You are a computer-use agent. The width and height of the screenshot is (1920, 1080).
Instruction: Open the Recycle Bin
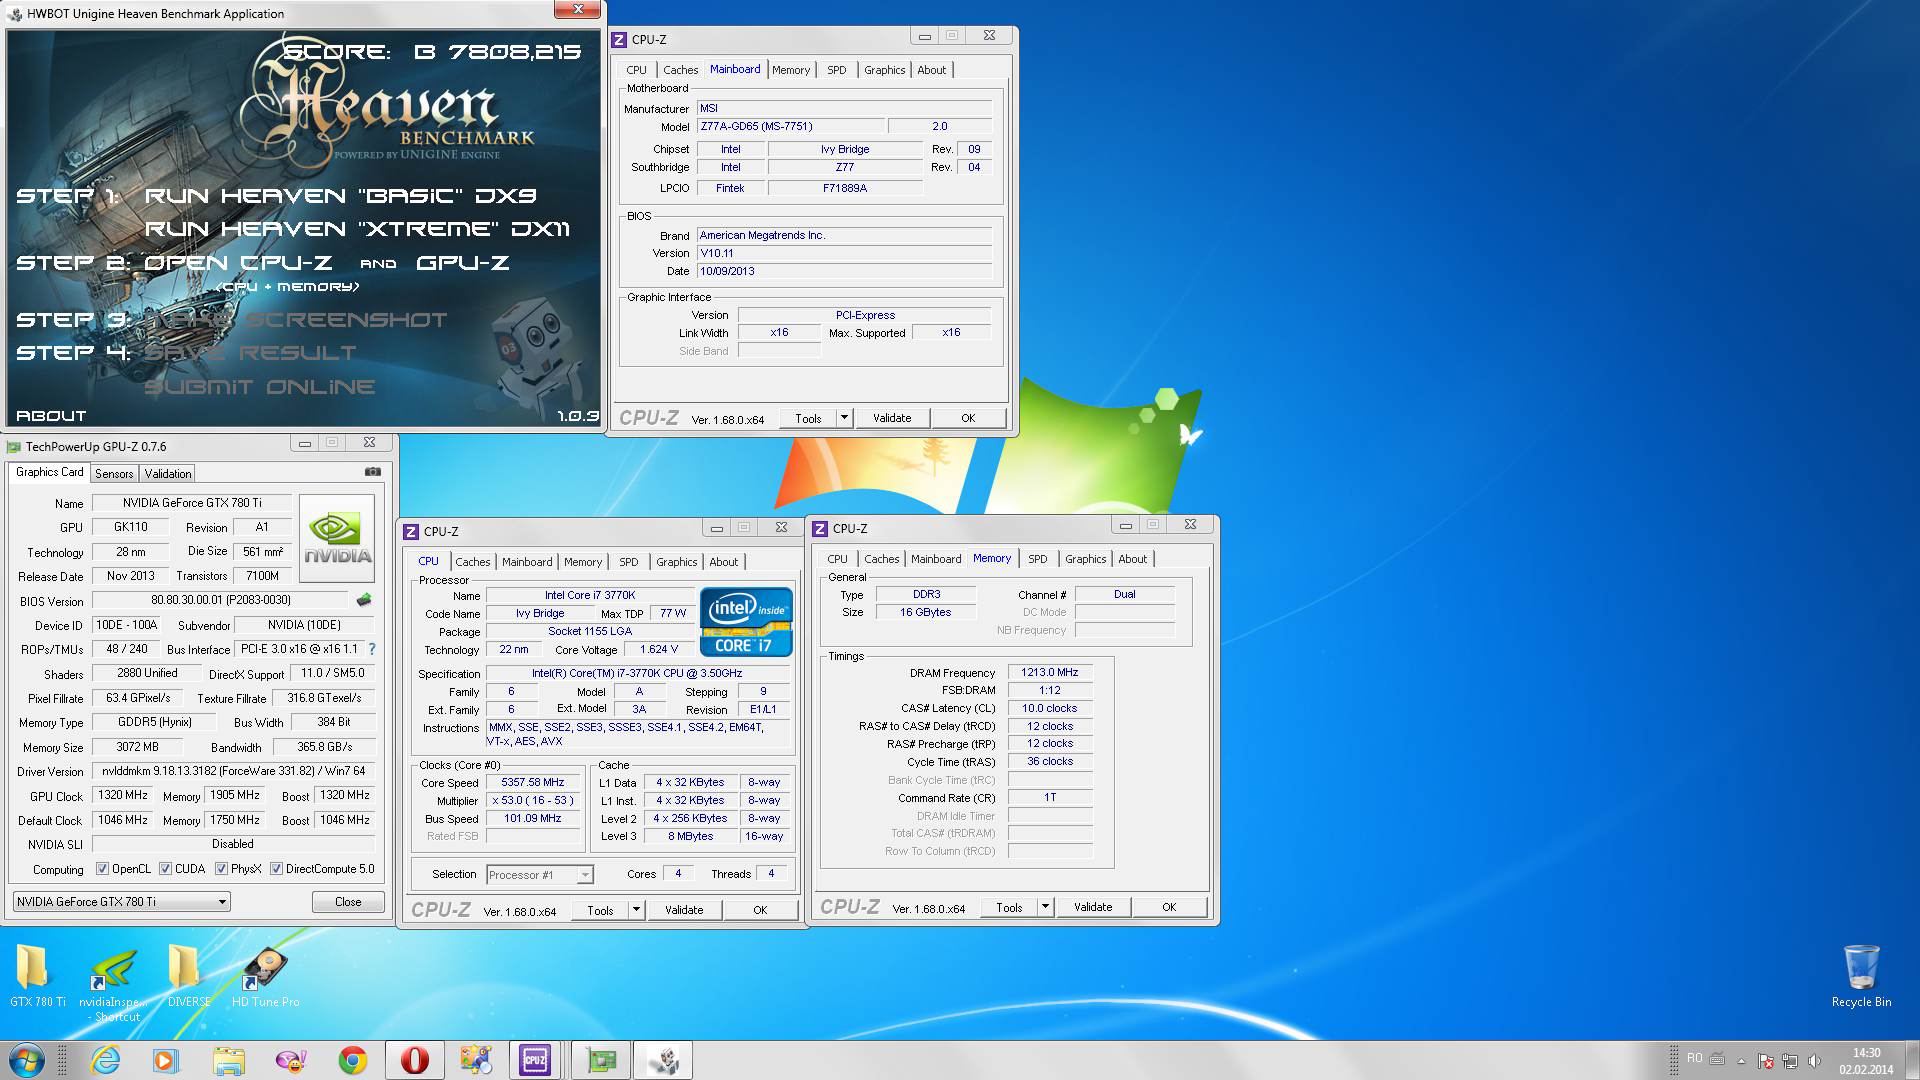[x=1861, y=975]
